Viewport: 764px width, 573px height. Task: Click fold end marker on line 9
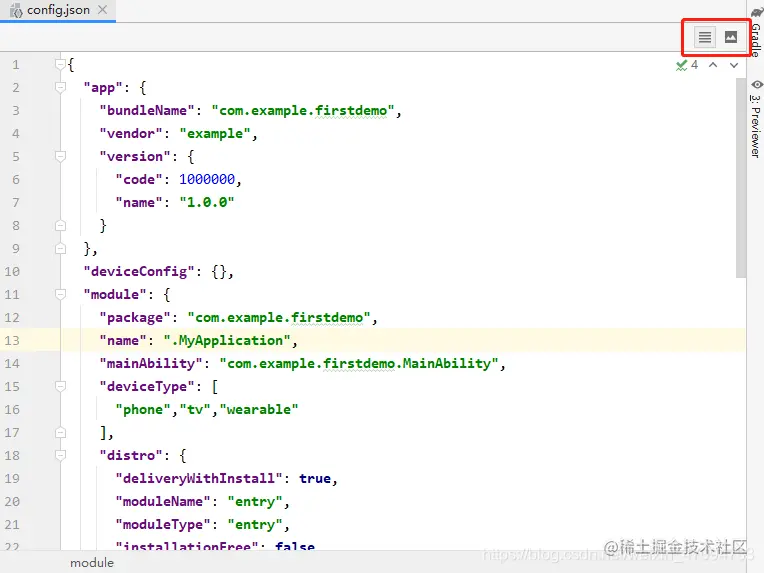click(x=60, y=248)
